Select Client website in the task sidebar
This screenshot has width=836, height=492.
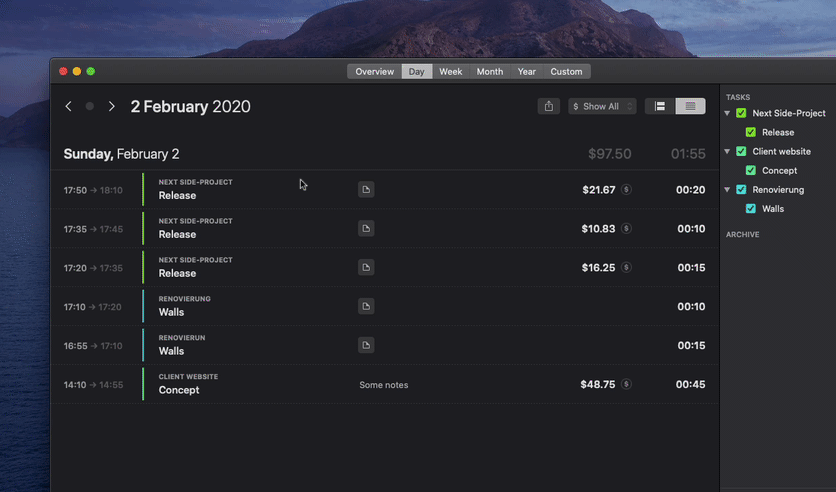click(781, 151)
